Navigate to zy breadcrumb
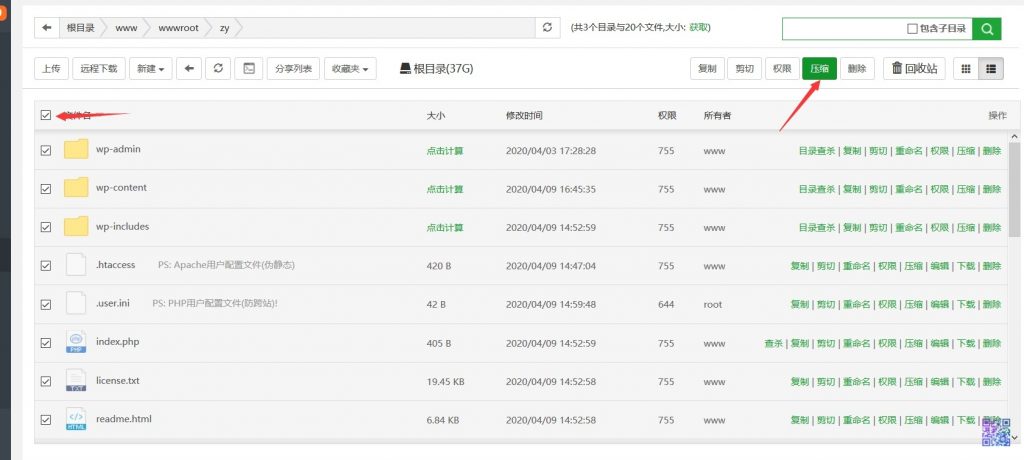The height and width of the screenshot is (460, 1024). tap(225, 28)
